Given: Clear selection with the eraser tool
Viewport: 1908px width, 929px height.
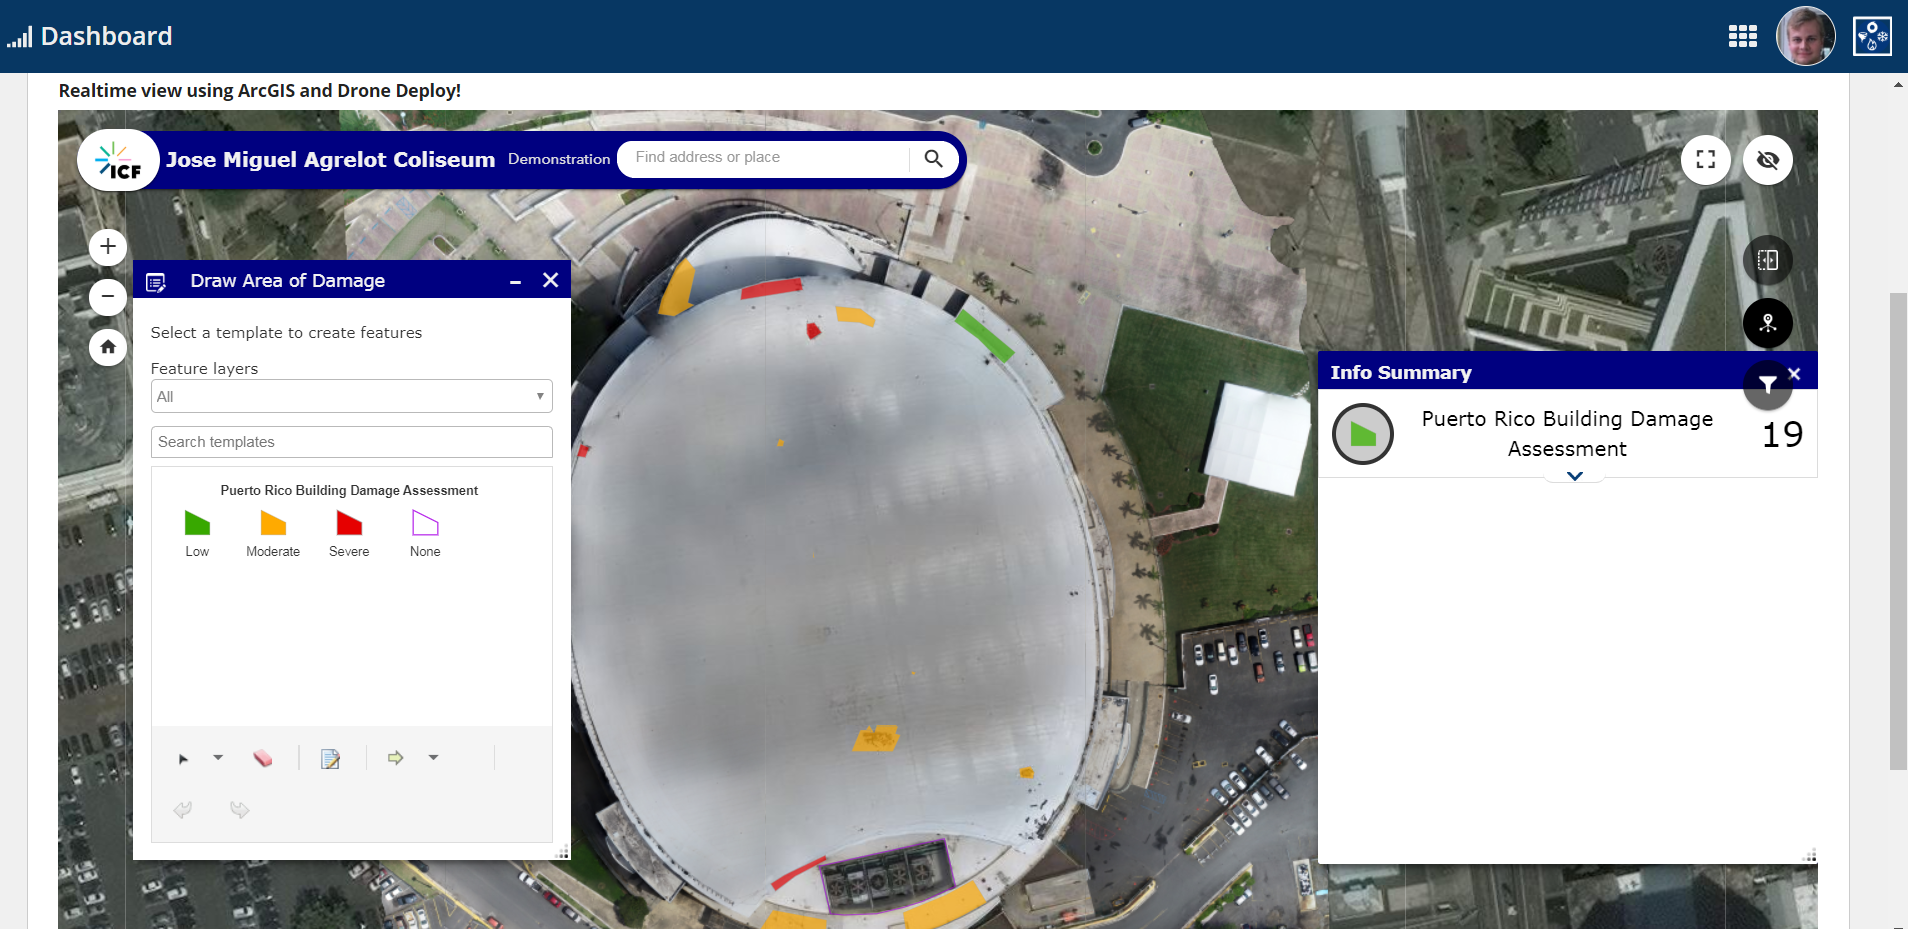Looking at the screenshot, I should coord(262,758).
